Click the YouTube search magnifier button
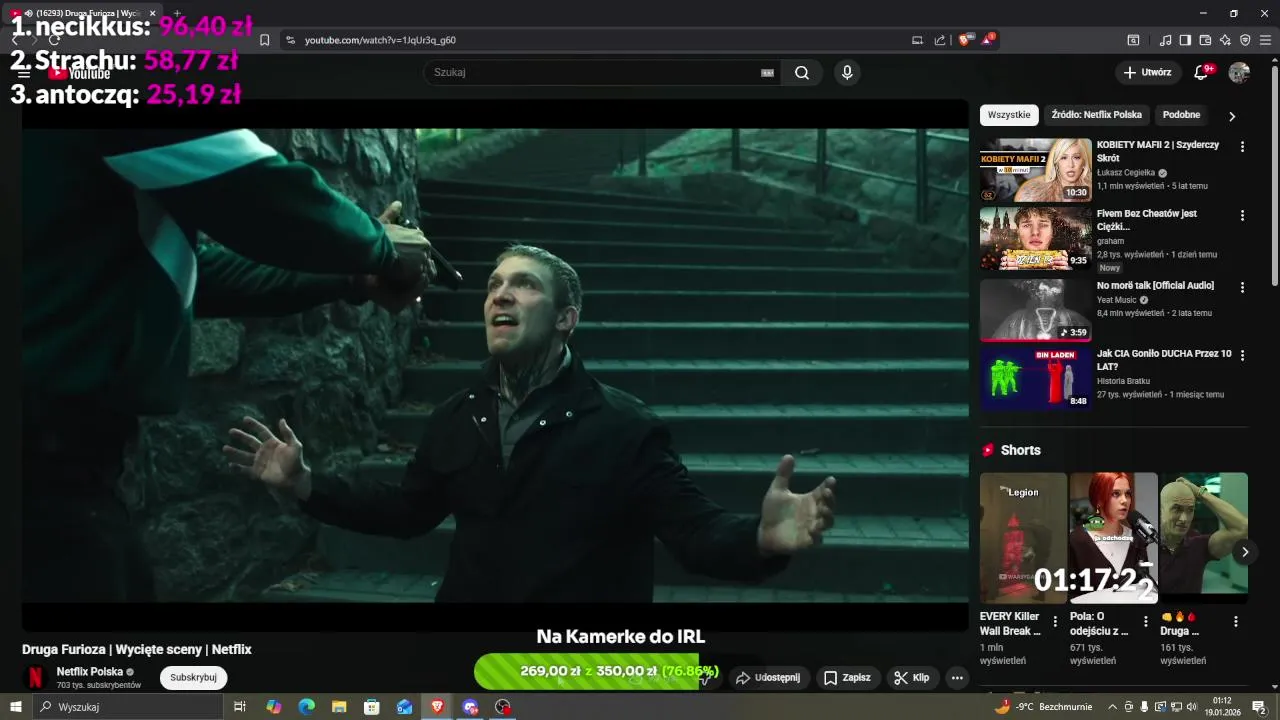 click(x=802, y=72)
